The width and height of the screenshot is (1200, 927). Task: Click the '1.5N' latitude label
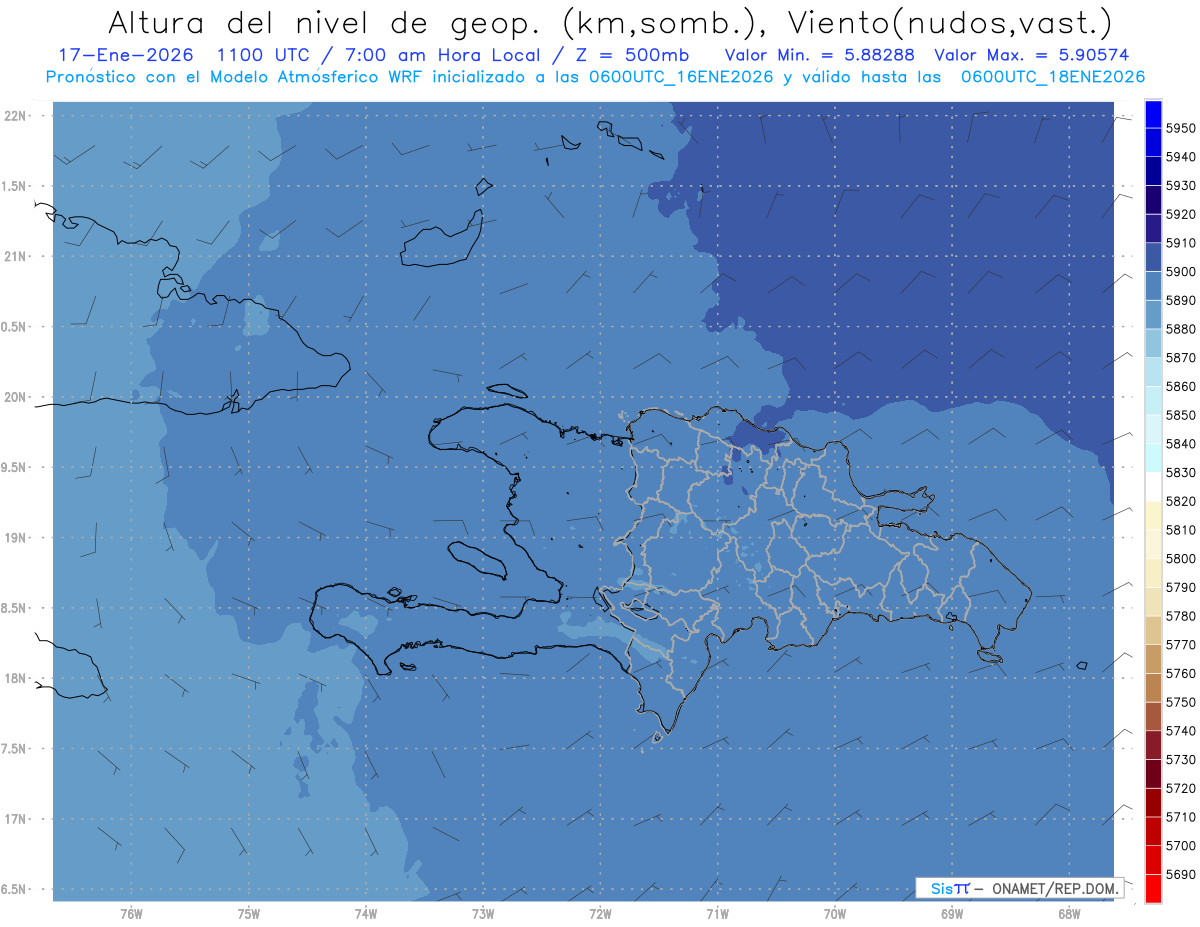[13, 186]
